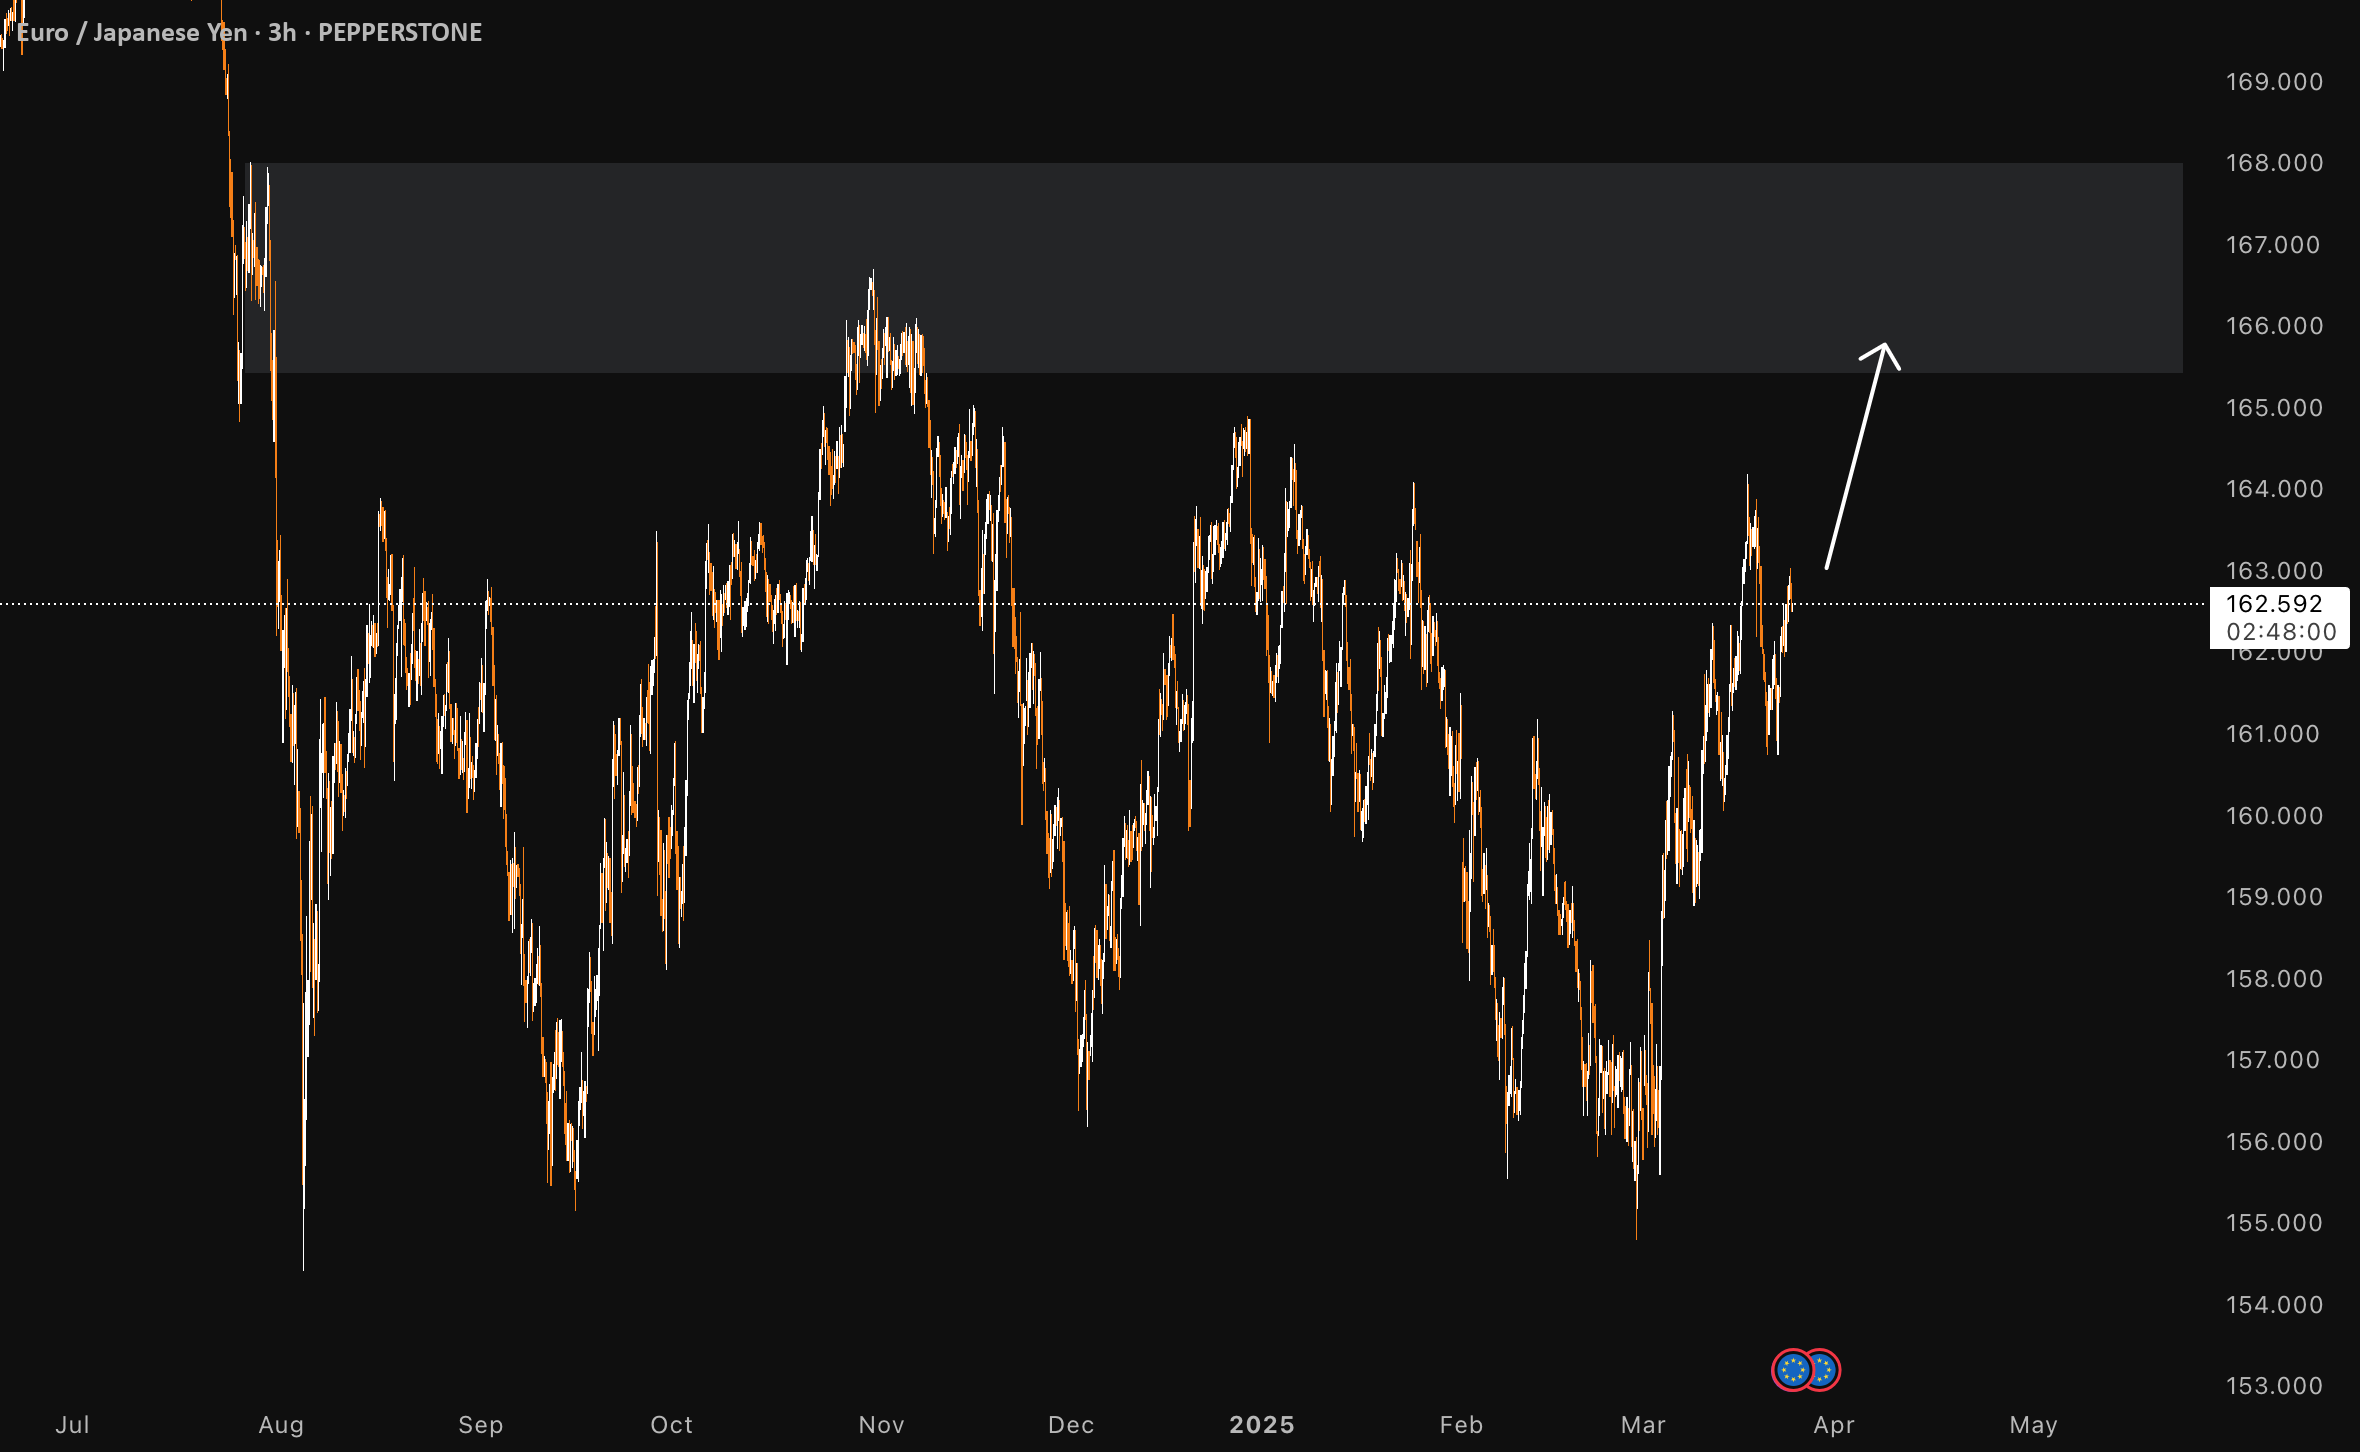2360x1452 pixels.
Task: Click the Apr label on time axis
Action: (1834, 1424)
